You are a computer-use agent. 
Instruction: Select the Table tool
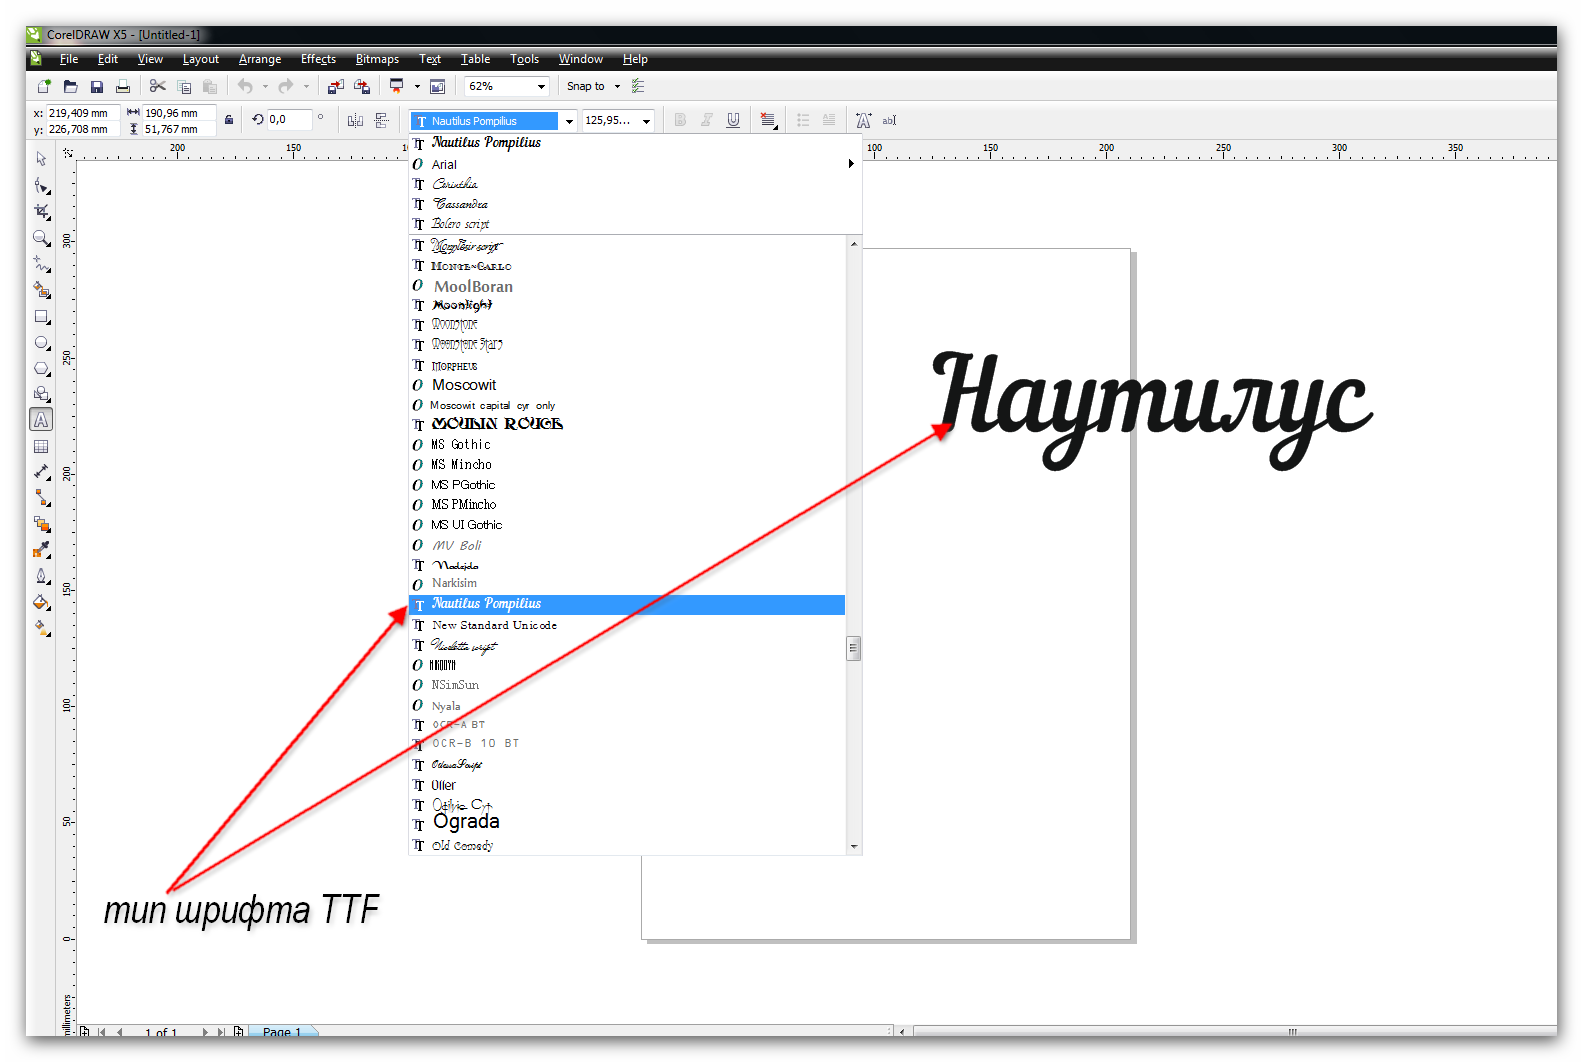(41, 446)
